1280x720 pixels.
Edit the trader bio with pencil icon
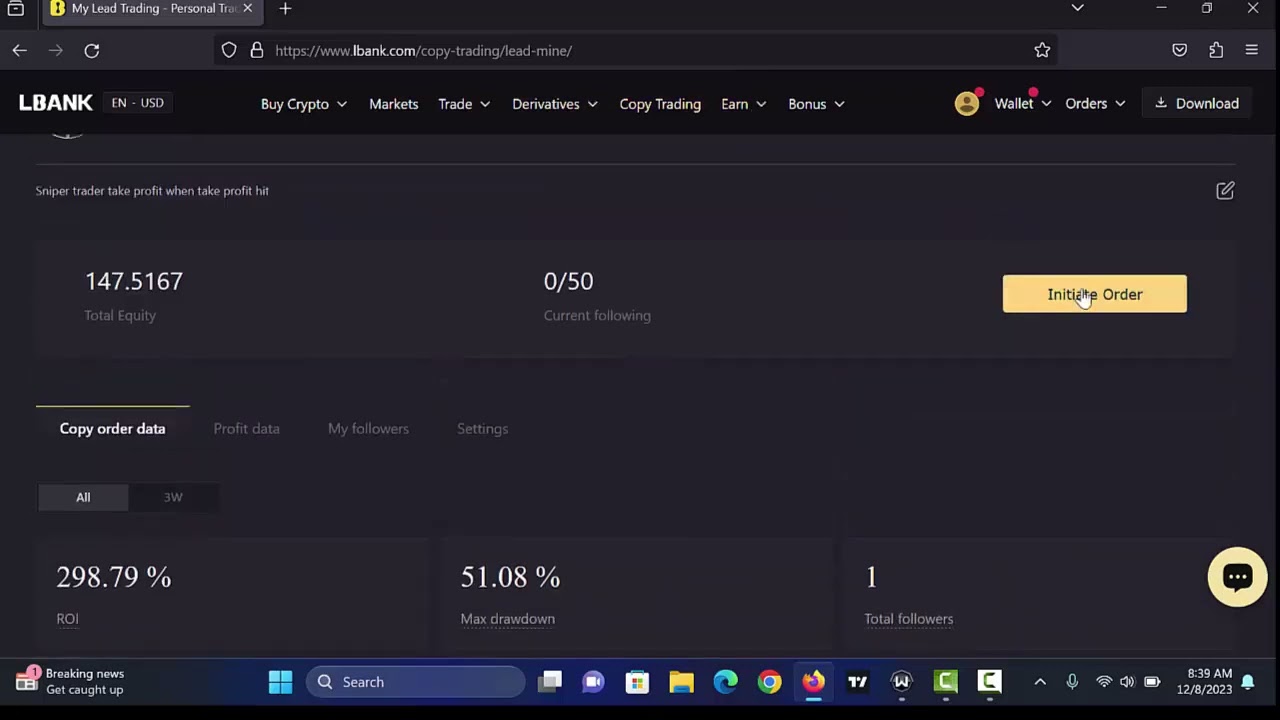click(1225, 190)
